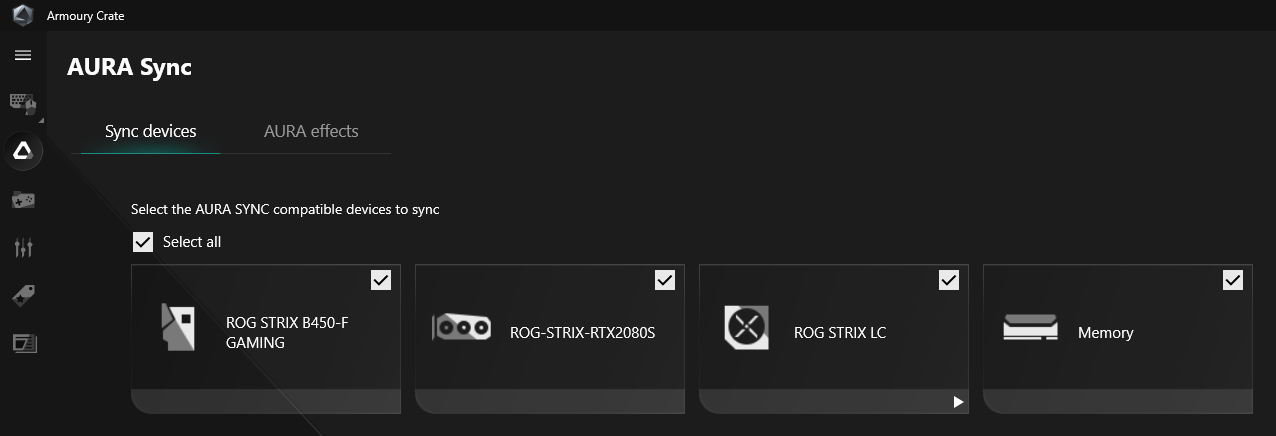Click the graphics card icon for RTX2080S
Image resolution: width=1276 pixels, height=436 pixels.
[x=461, y=327]
